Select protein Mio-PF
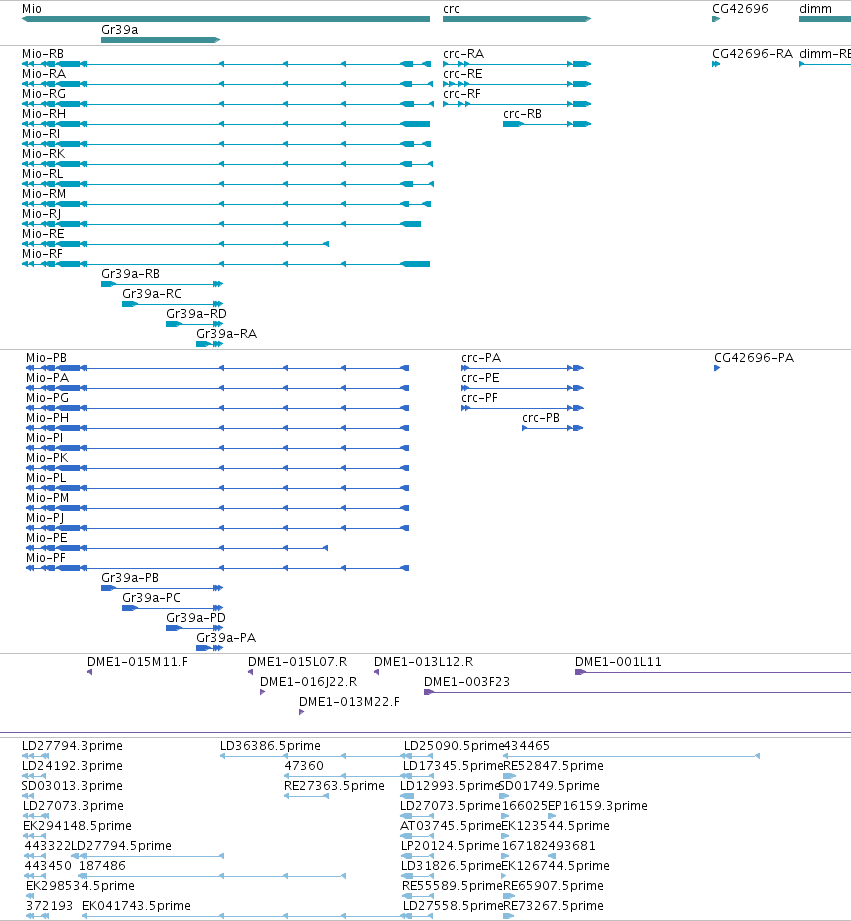The width and height of the screenshot is (851, 921). coord(46,557)
